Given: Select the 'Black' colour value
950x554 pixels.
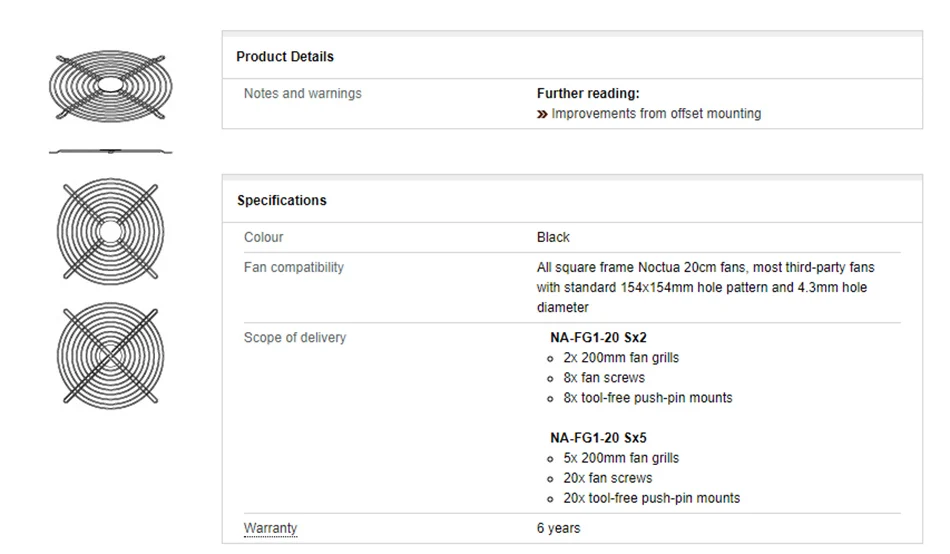Looking at the screenshot, I should pos(553,238).
